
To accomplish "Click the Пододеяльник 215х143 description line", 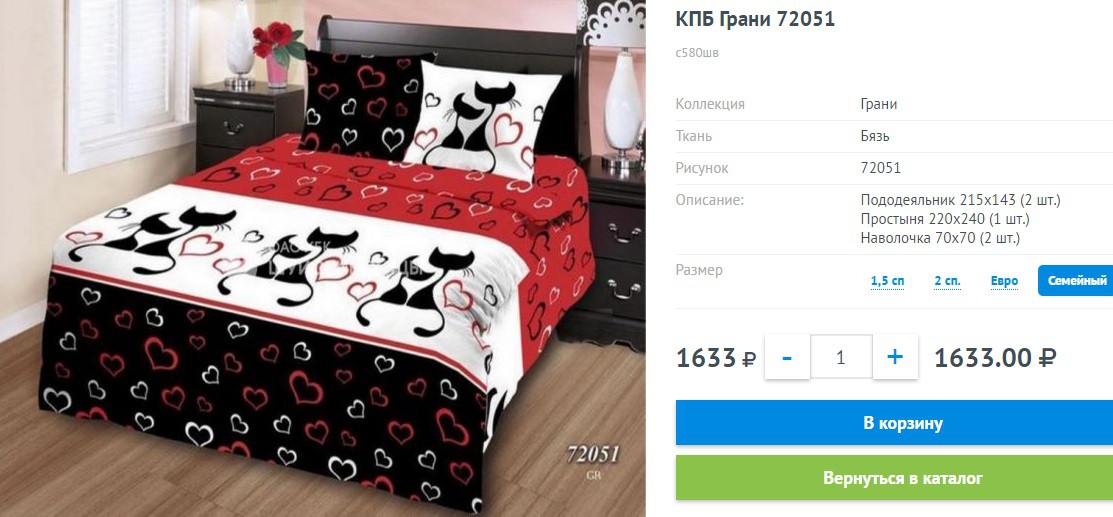I will point(960,200).
